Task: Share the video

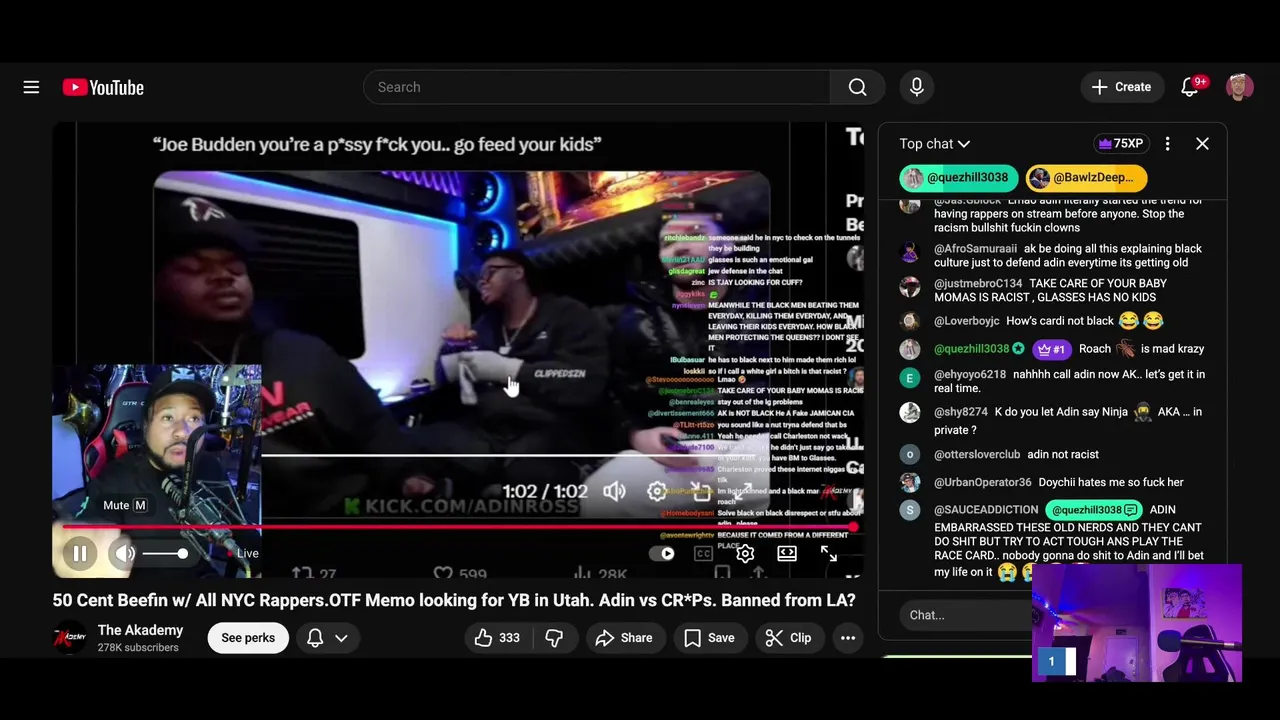Action: tap(624, 638)
